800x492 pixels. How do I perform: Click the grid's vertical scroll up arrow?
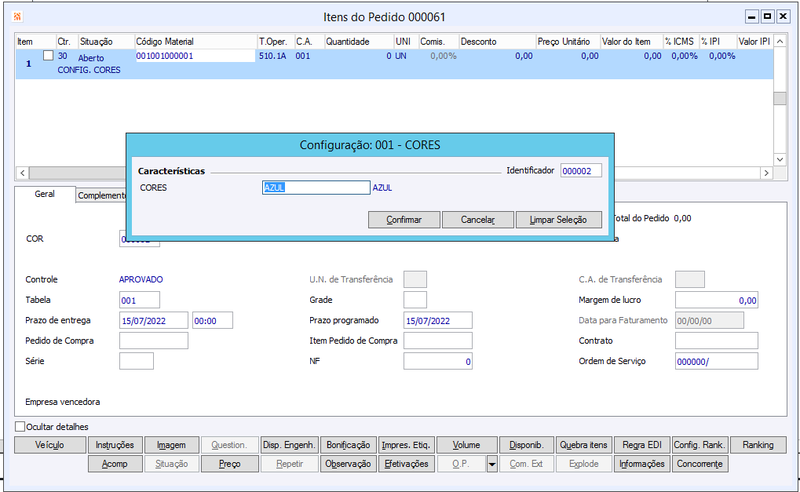(780, 41)
